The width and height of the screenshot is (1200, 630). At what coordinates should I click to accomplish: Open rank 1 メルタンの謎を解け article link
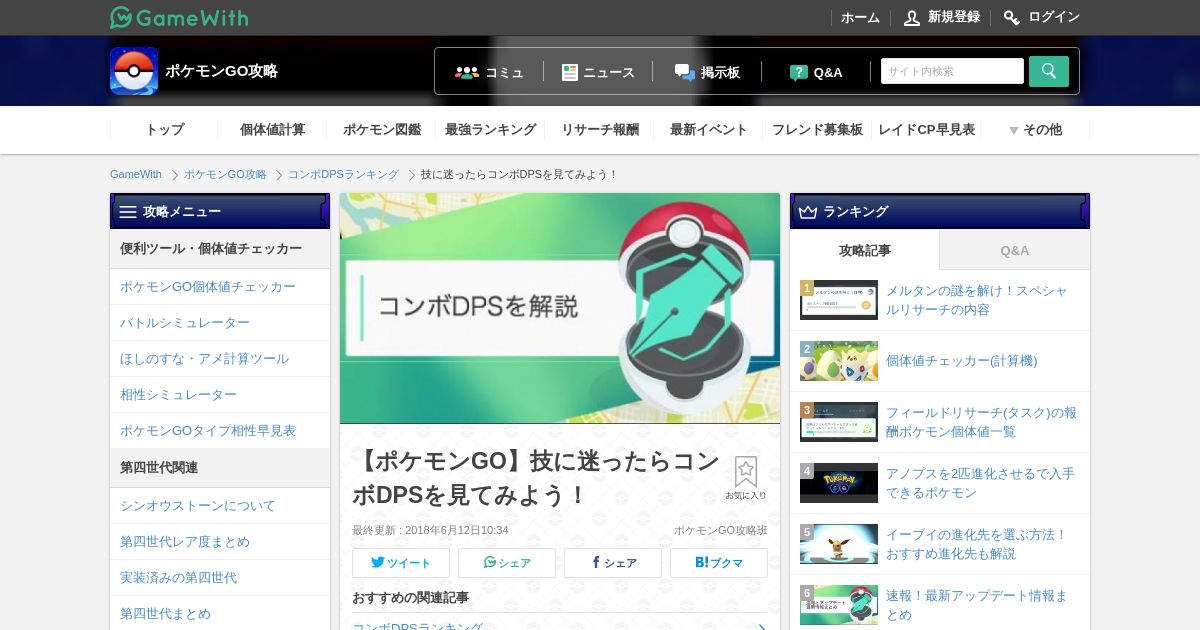tap(977, 300)
